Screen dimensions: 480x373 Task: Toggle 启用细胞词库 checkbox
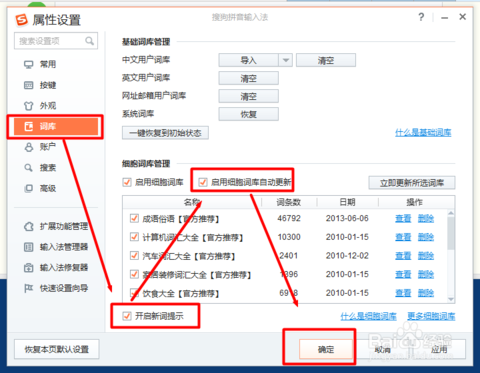tap(127, 182)
